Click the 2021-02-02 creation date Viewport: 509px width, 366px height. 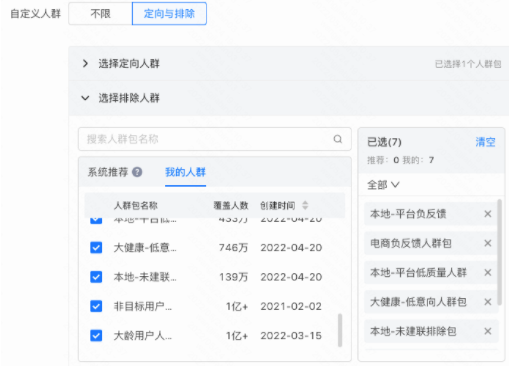[x=291, y=306]
